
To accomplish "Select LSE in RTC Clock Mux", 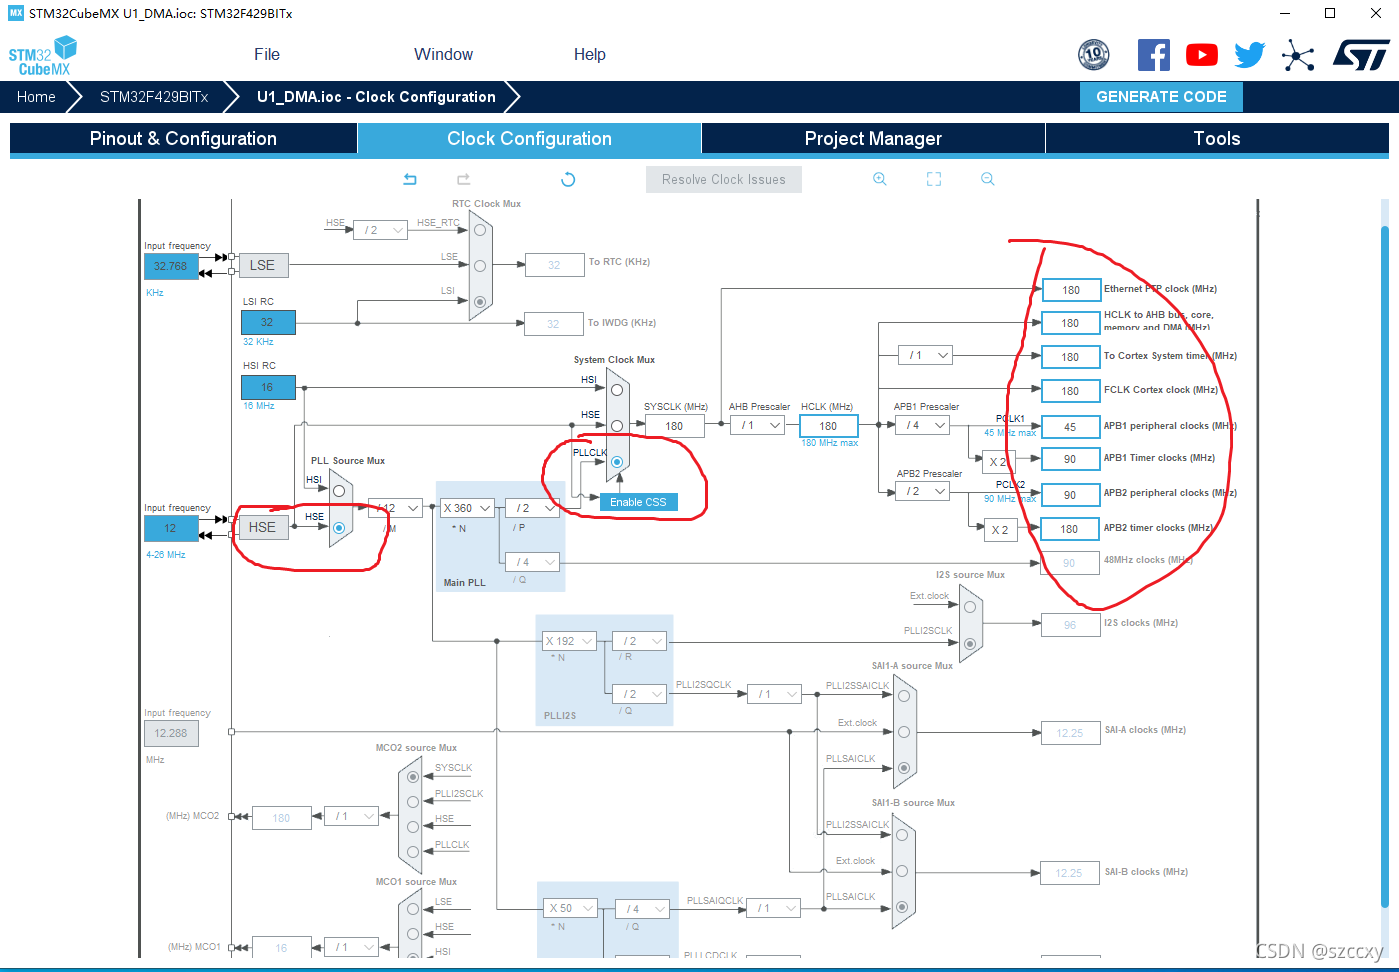I will click(x=480, y=266).
